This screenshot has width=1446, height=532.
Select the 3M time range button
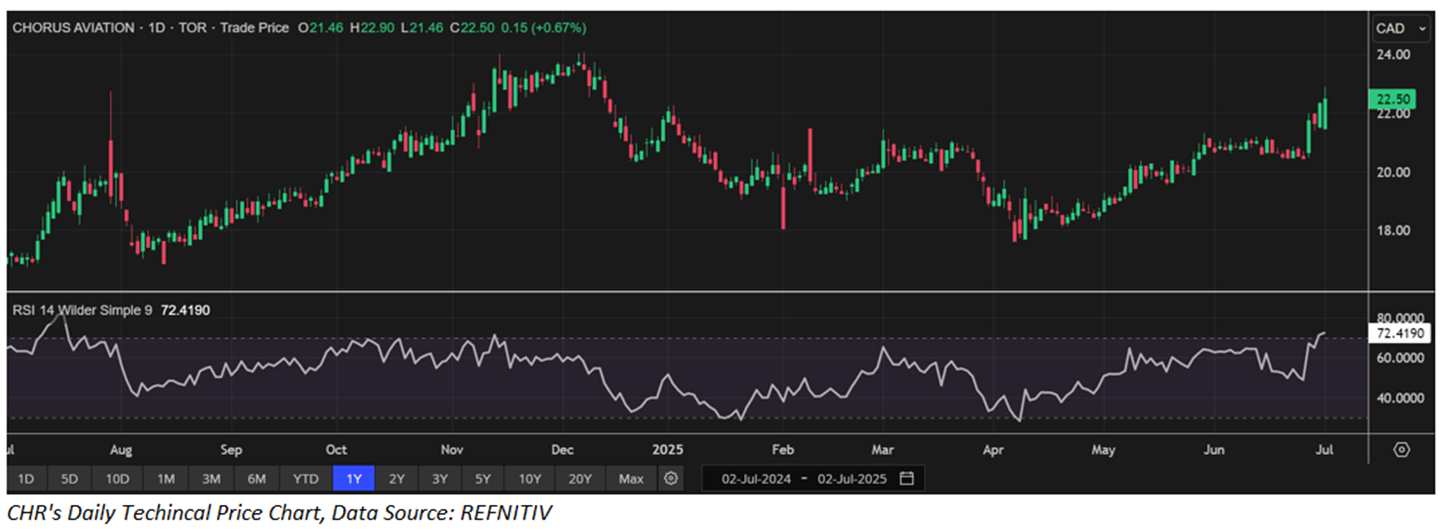211,479
